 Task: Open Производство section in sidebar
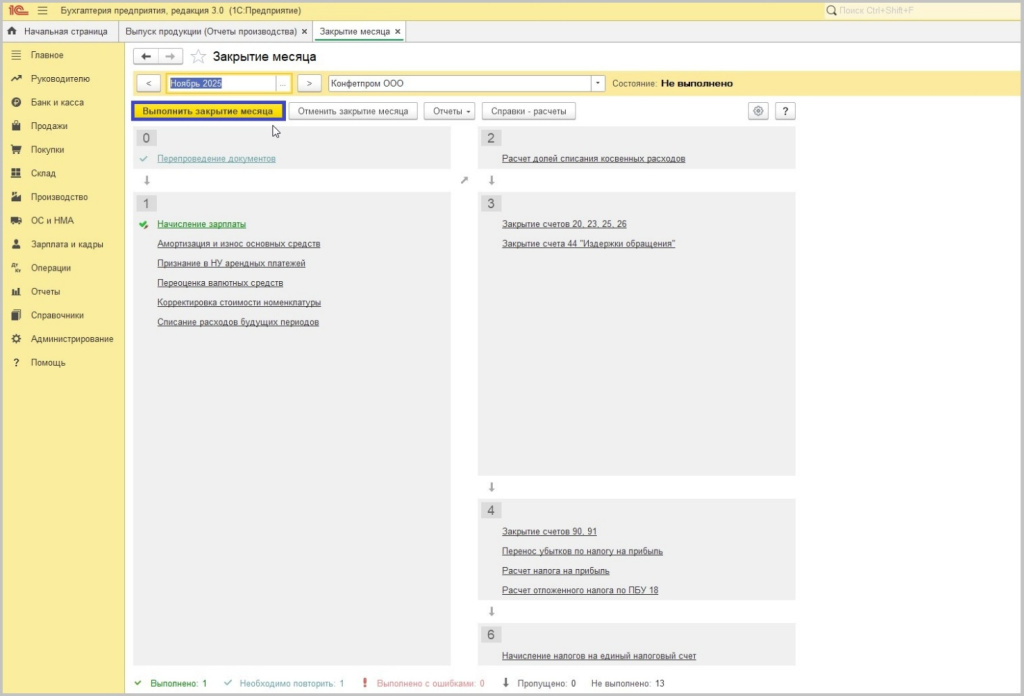59,197
